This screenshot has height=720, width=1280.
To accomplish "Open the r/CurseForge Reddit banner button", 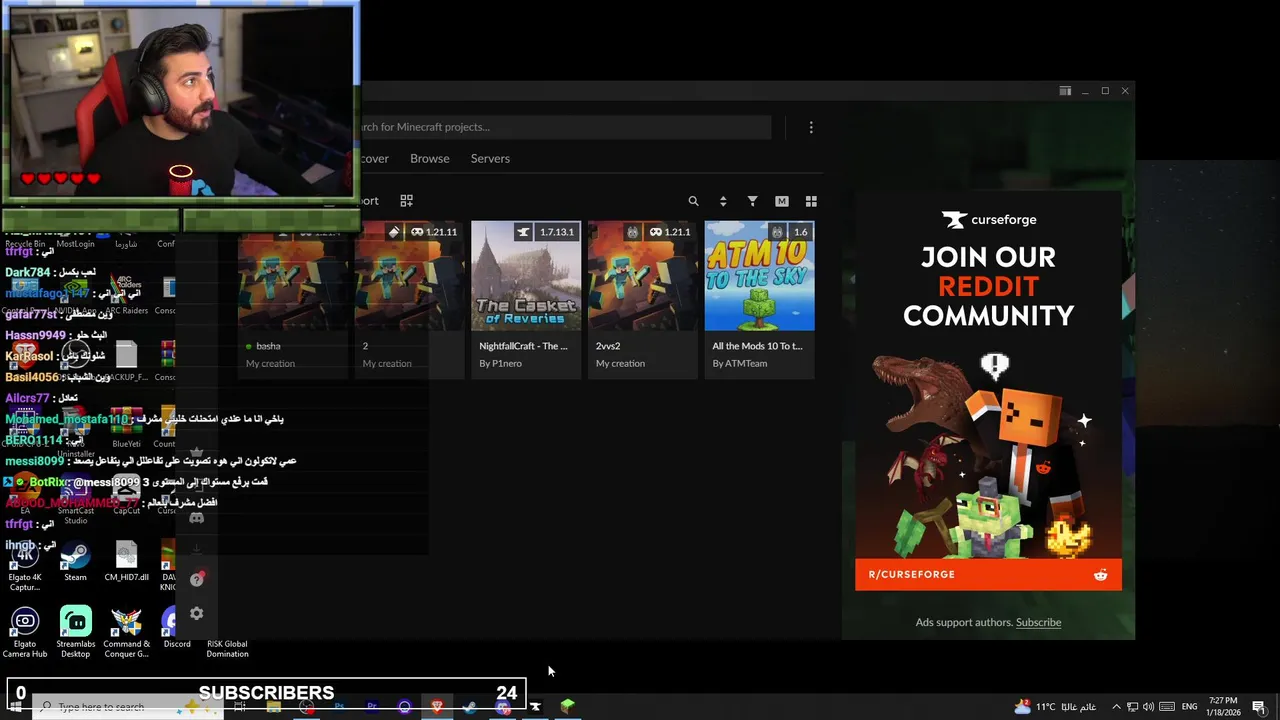I will (x=988, y=575).
